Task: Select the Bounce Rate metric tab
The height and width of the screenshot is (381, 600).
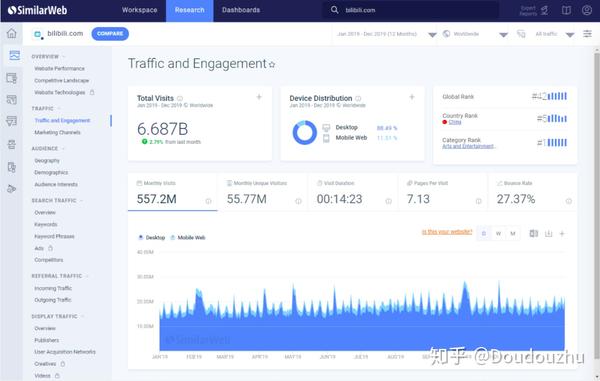Action: (532, 192)
